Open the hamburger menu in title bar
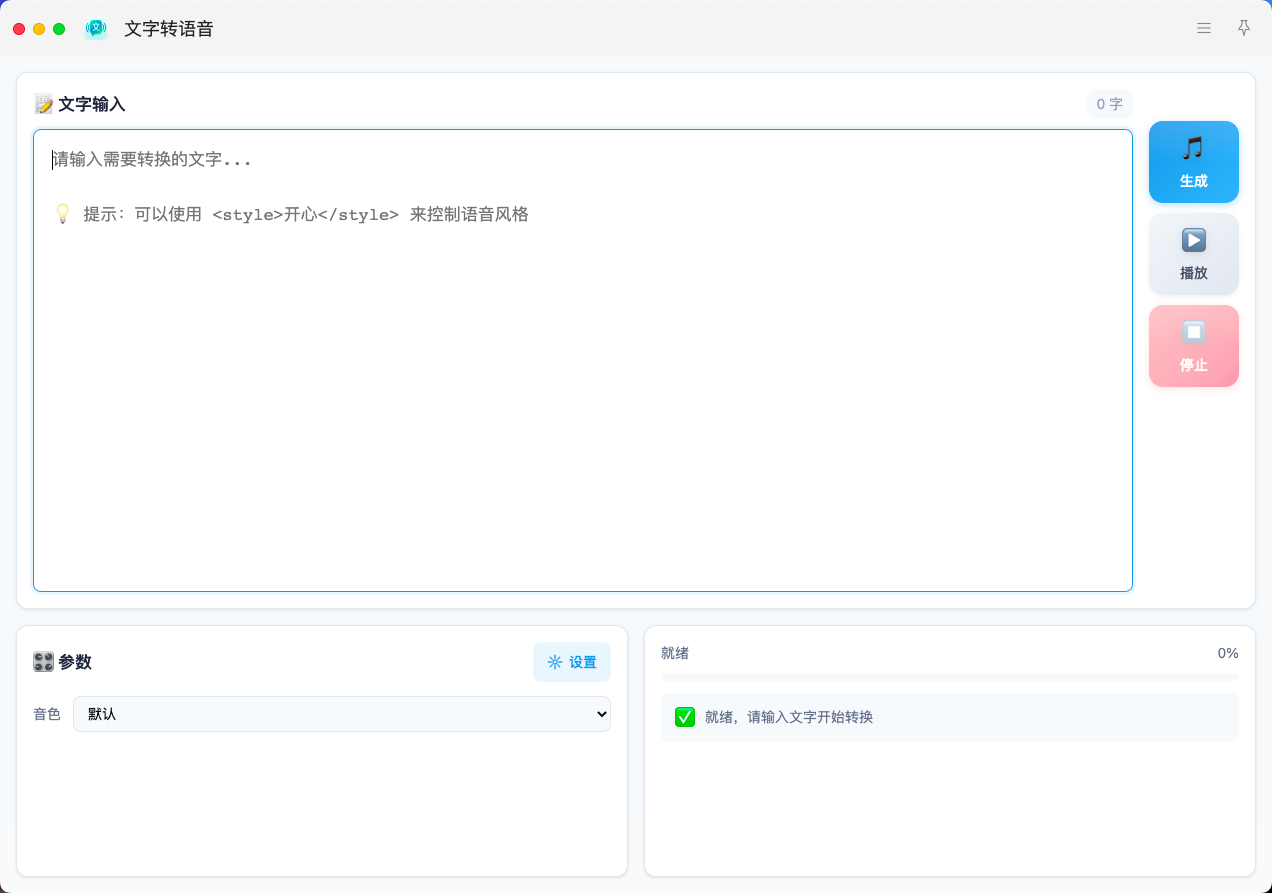 point(1204,28)
